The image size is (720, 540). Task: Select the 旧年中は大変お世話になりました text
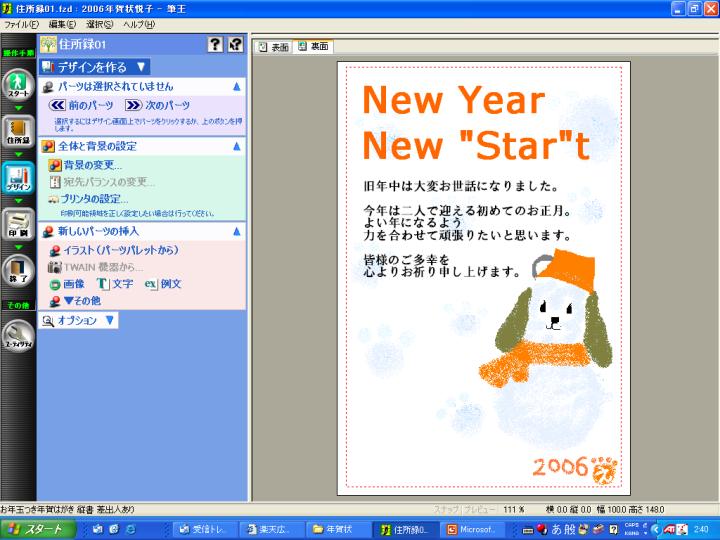(461, 186)
